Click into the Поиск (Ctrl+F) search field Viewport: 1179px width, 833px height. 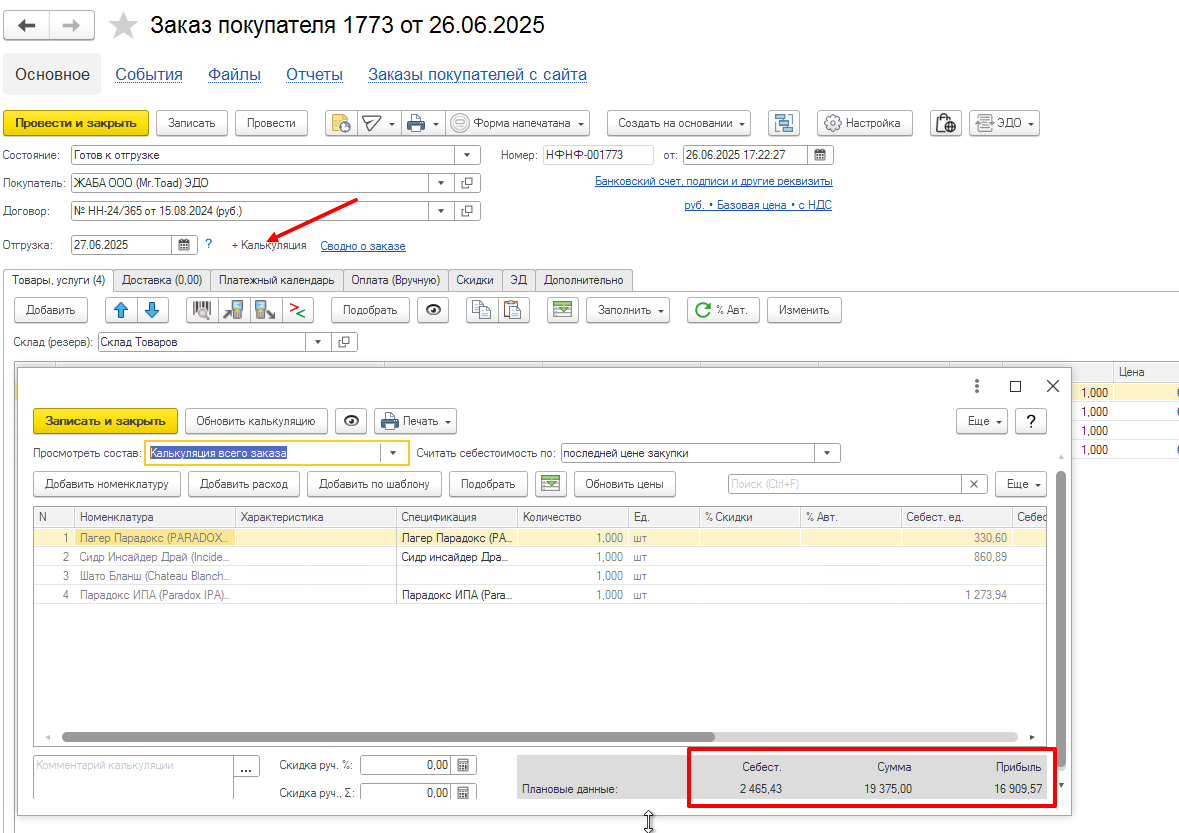point(845,484)
